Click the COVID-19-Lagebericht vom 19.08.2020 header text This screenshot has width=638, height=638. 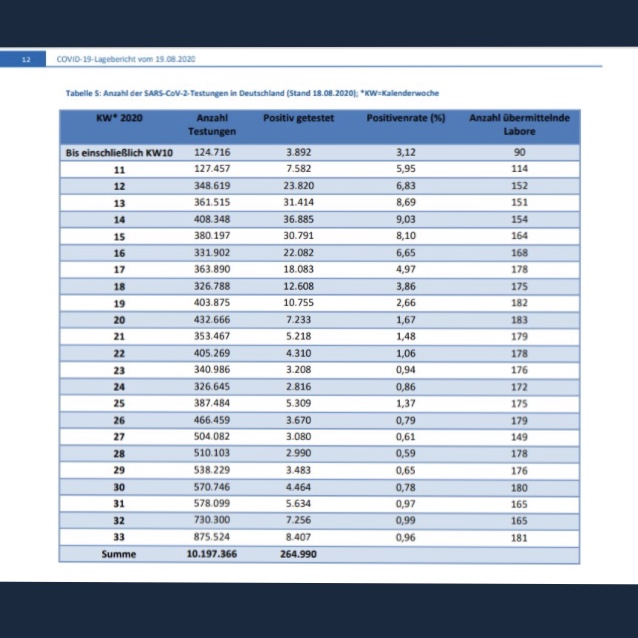point(126,59)
